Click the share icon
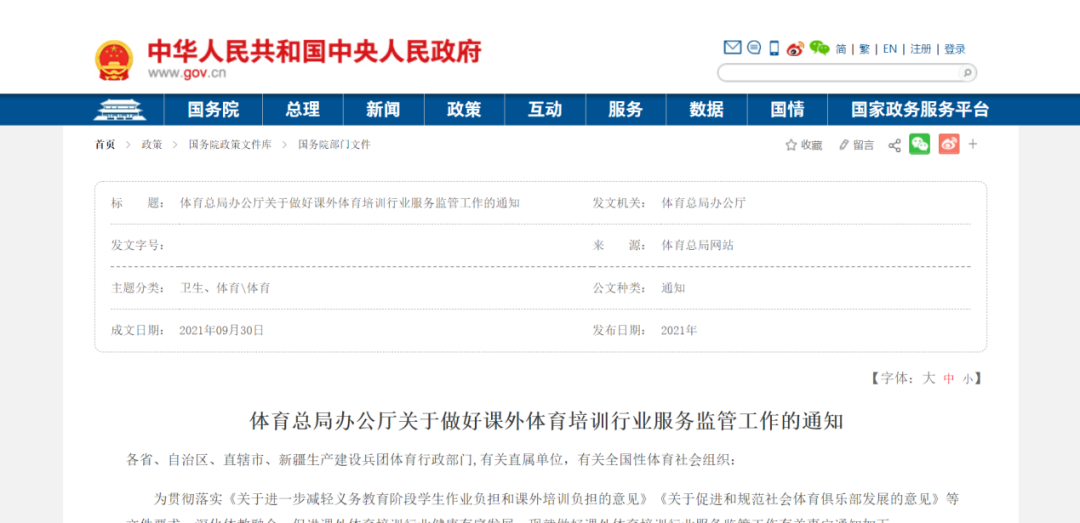Viewport: 1080px width, 523px height. [x=894, y=145]
